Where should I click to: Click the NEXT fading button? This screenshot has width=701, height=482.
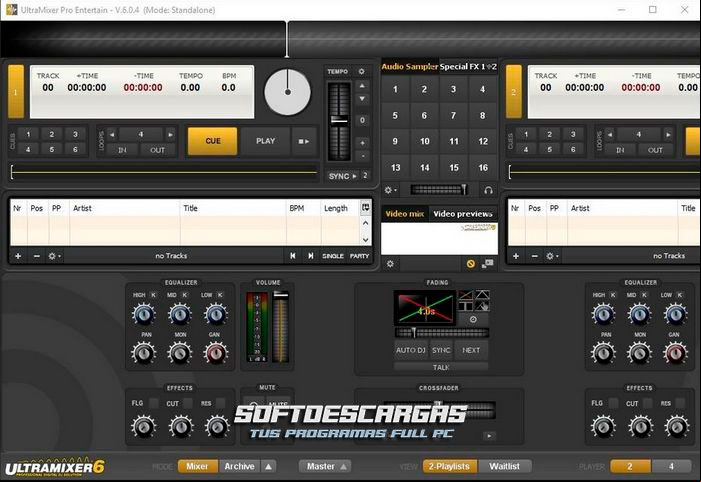[x=471, y=350]
